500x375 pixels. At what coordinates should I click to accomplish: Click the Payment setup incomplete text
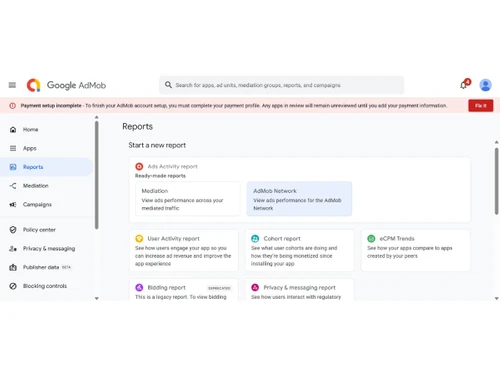[x=51, y=106]
